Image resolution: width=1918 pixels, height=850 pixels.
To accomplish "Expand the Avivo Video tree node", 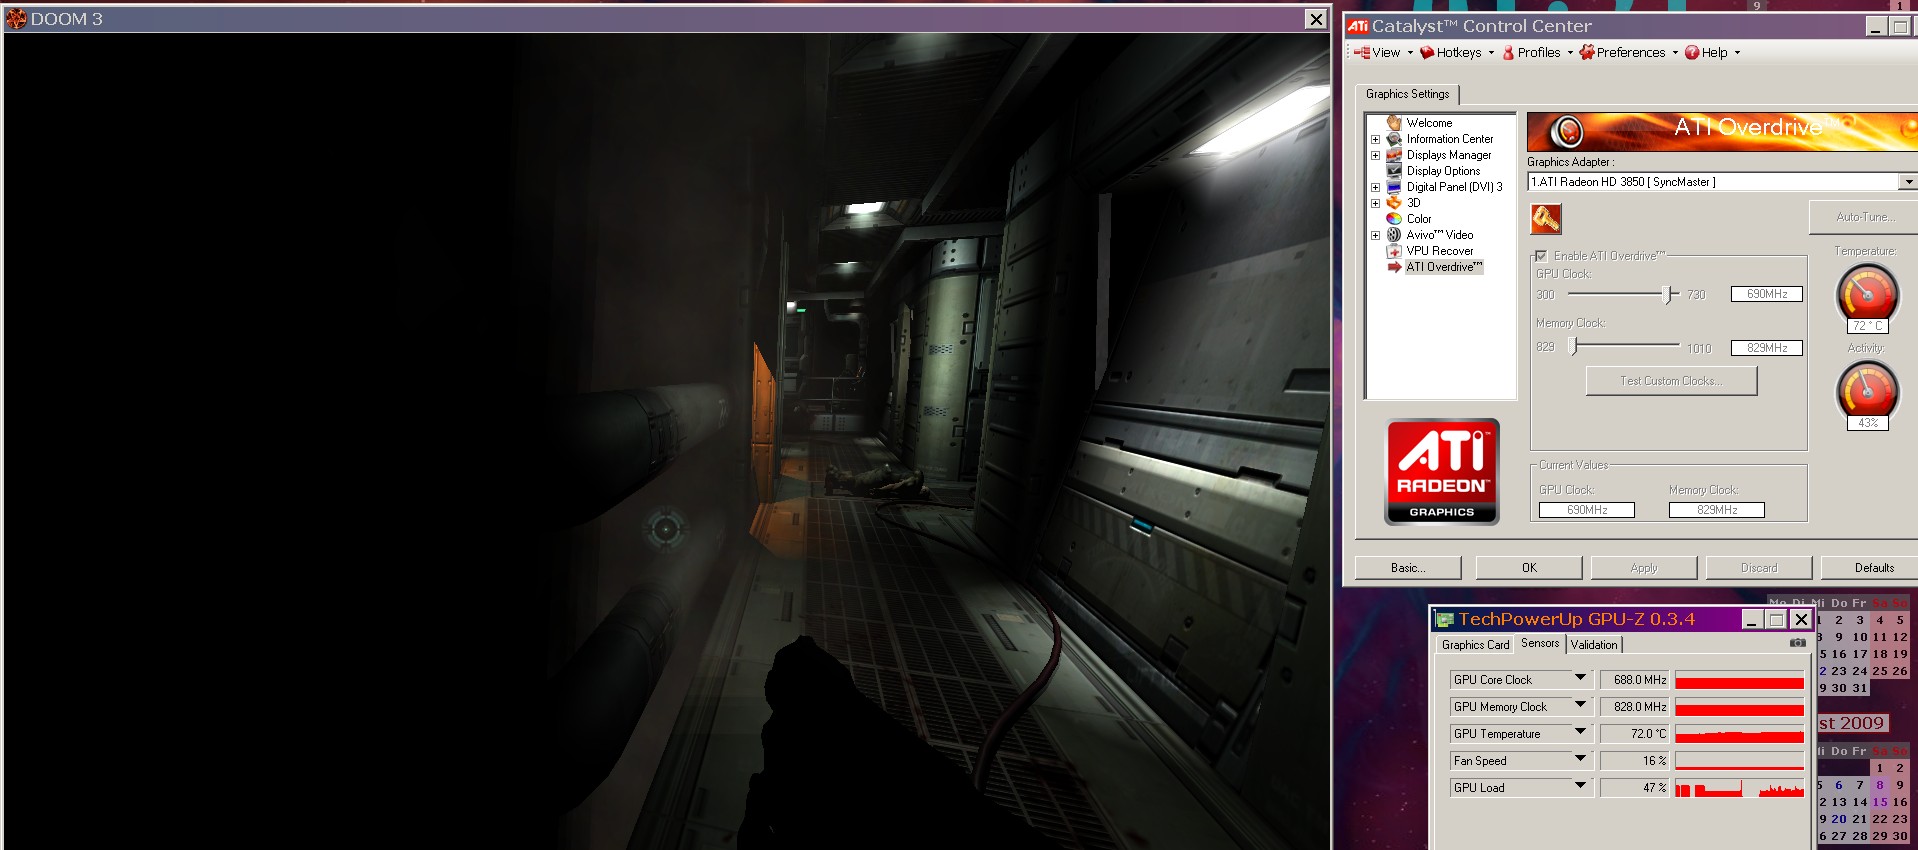I will [1375, 236].
